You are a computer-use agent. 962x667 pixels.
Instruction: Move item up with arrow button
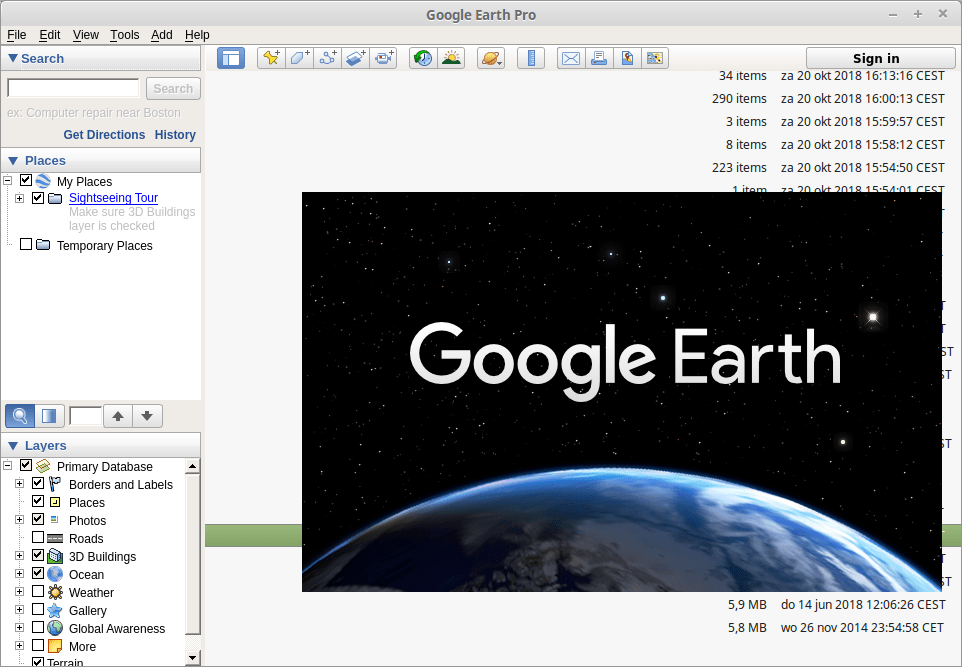click(x=118, y=416)
